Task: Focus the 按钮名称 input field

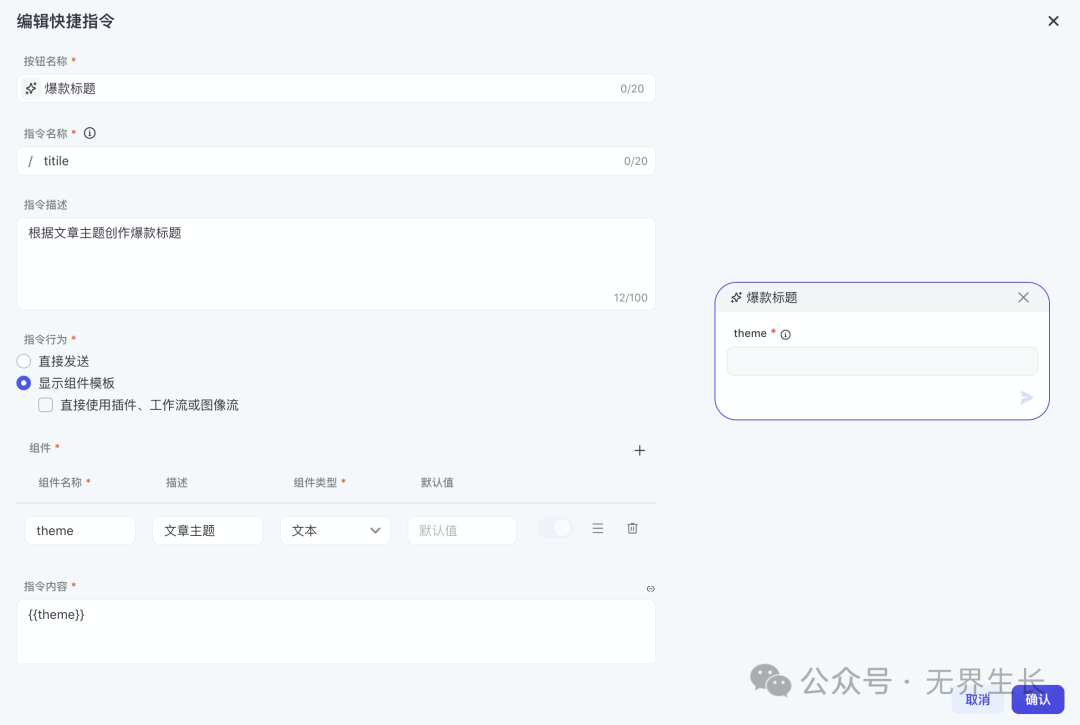Action: tap(336, 88)
